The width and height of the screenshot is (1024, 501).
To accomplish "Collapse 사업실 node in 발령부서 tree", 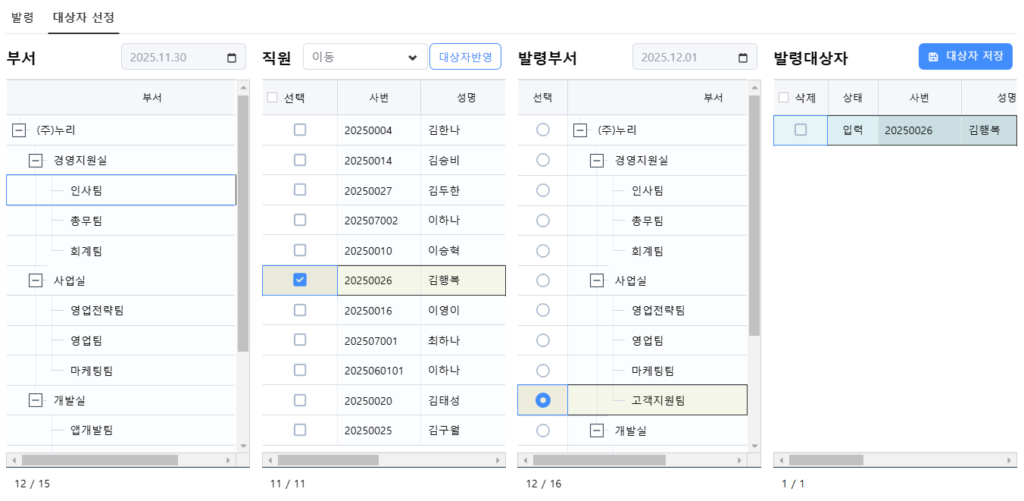I will click(x=597, y=281).
